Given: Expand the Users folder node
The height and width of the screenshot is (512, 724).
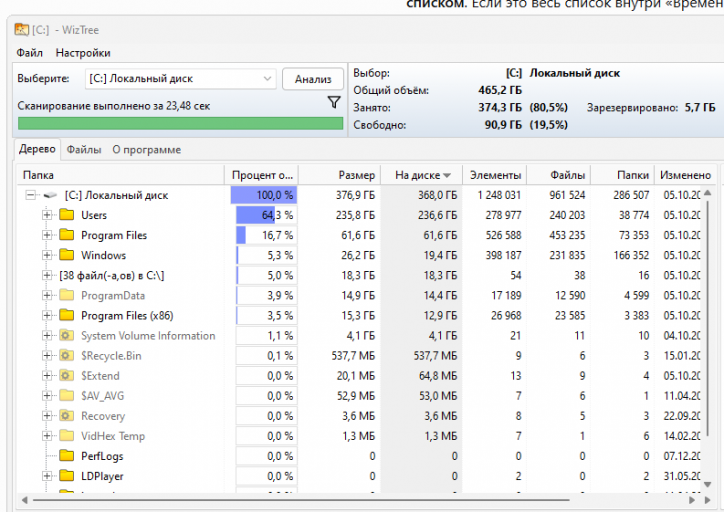Looking at the screenshot, I should click(x=47, y=215).
